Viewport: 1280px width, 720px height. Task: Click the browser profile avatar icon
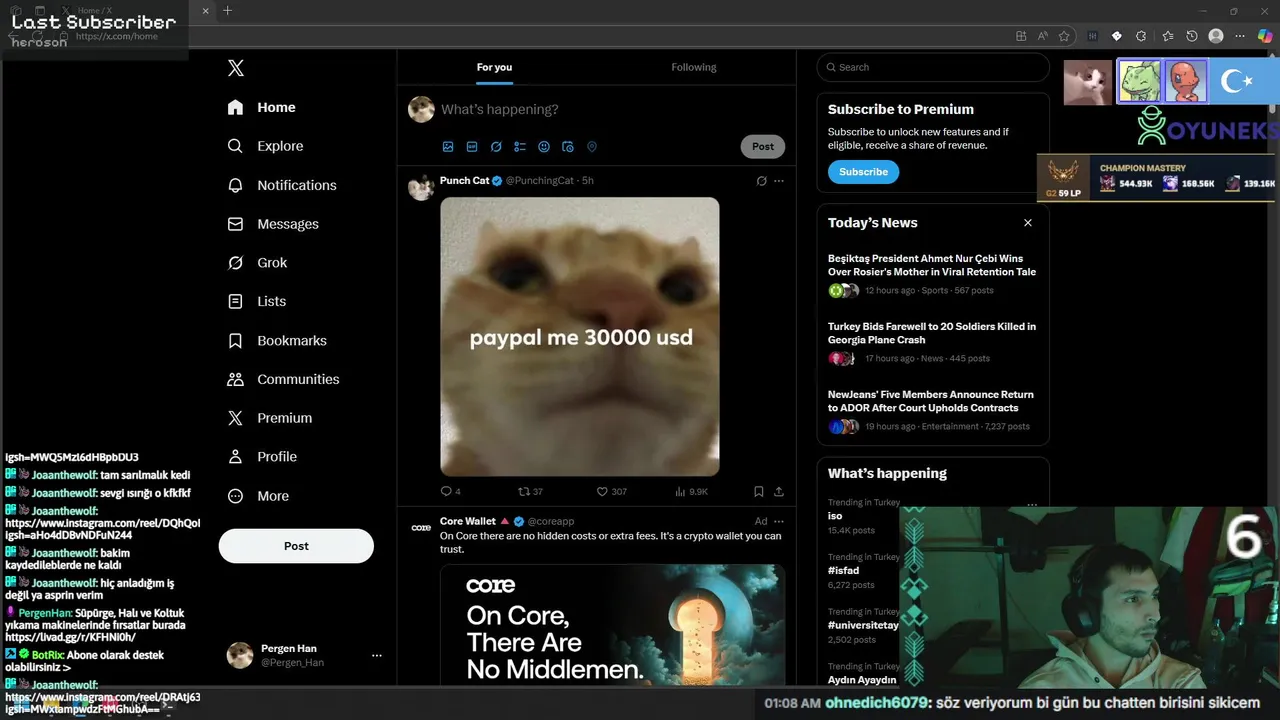[x=1216, y=36]
